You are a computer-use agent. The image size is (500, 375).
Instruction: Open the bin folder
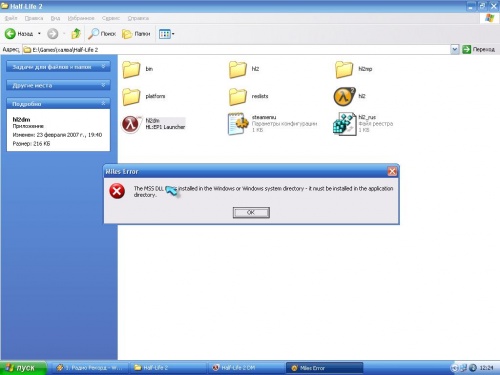(131, 69)
